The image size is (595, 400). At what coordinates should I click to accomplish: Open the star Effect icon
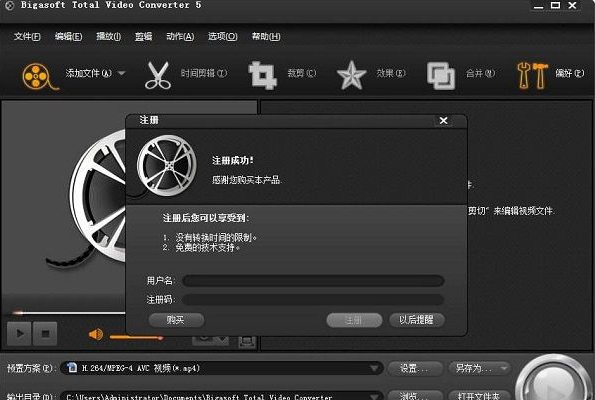pos(351,75)
